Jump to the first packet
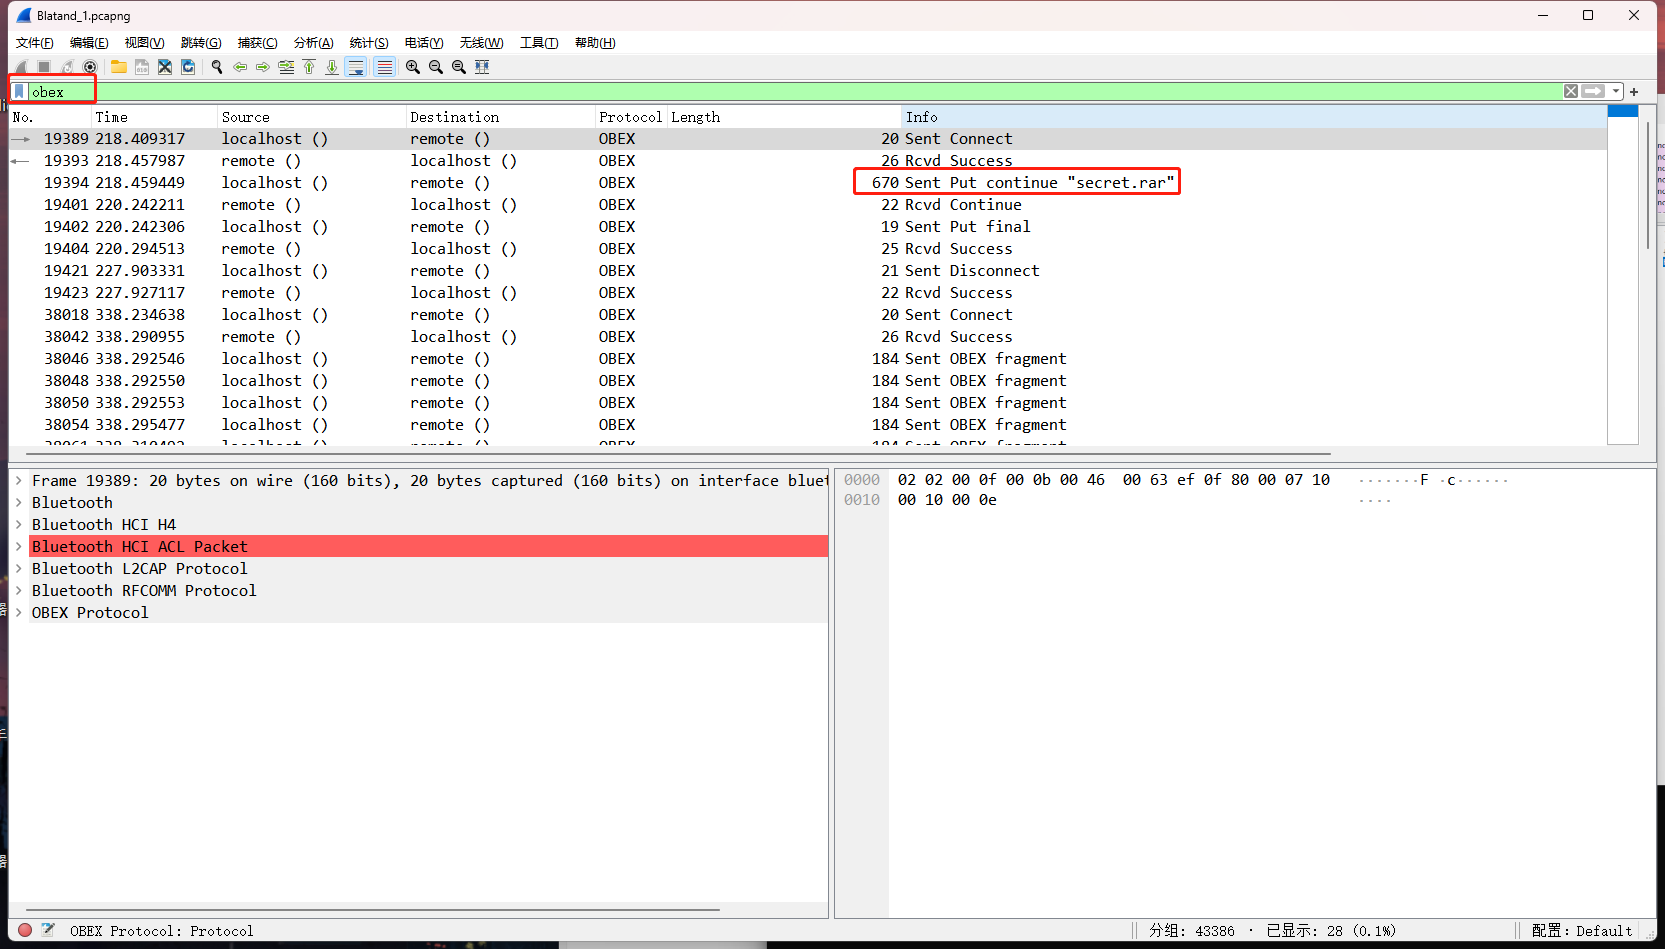The width and height of the screenshot is (1665, 949). (309, 67)
